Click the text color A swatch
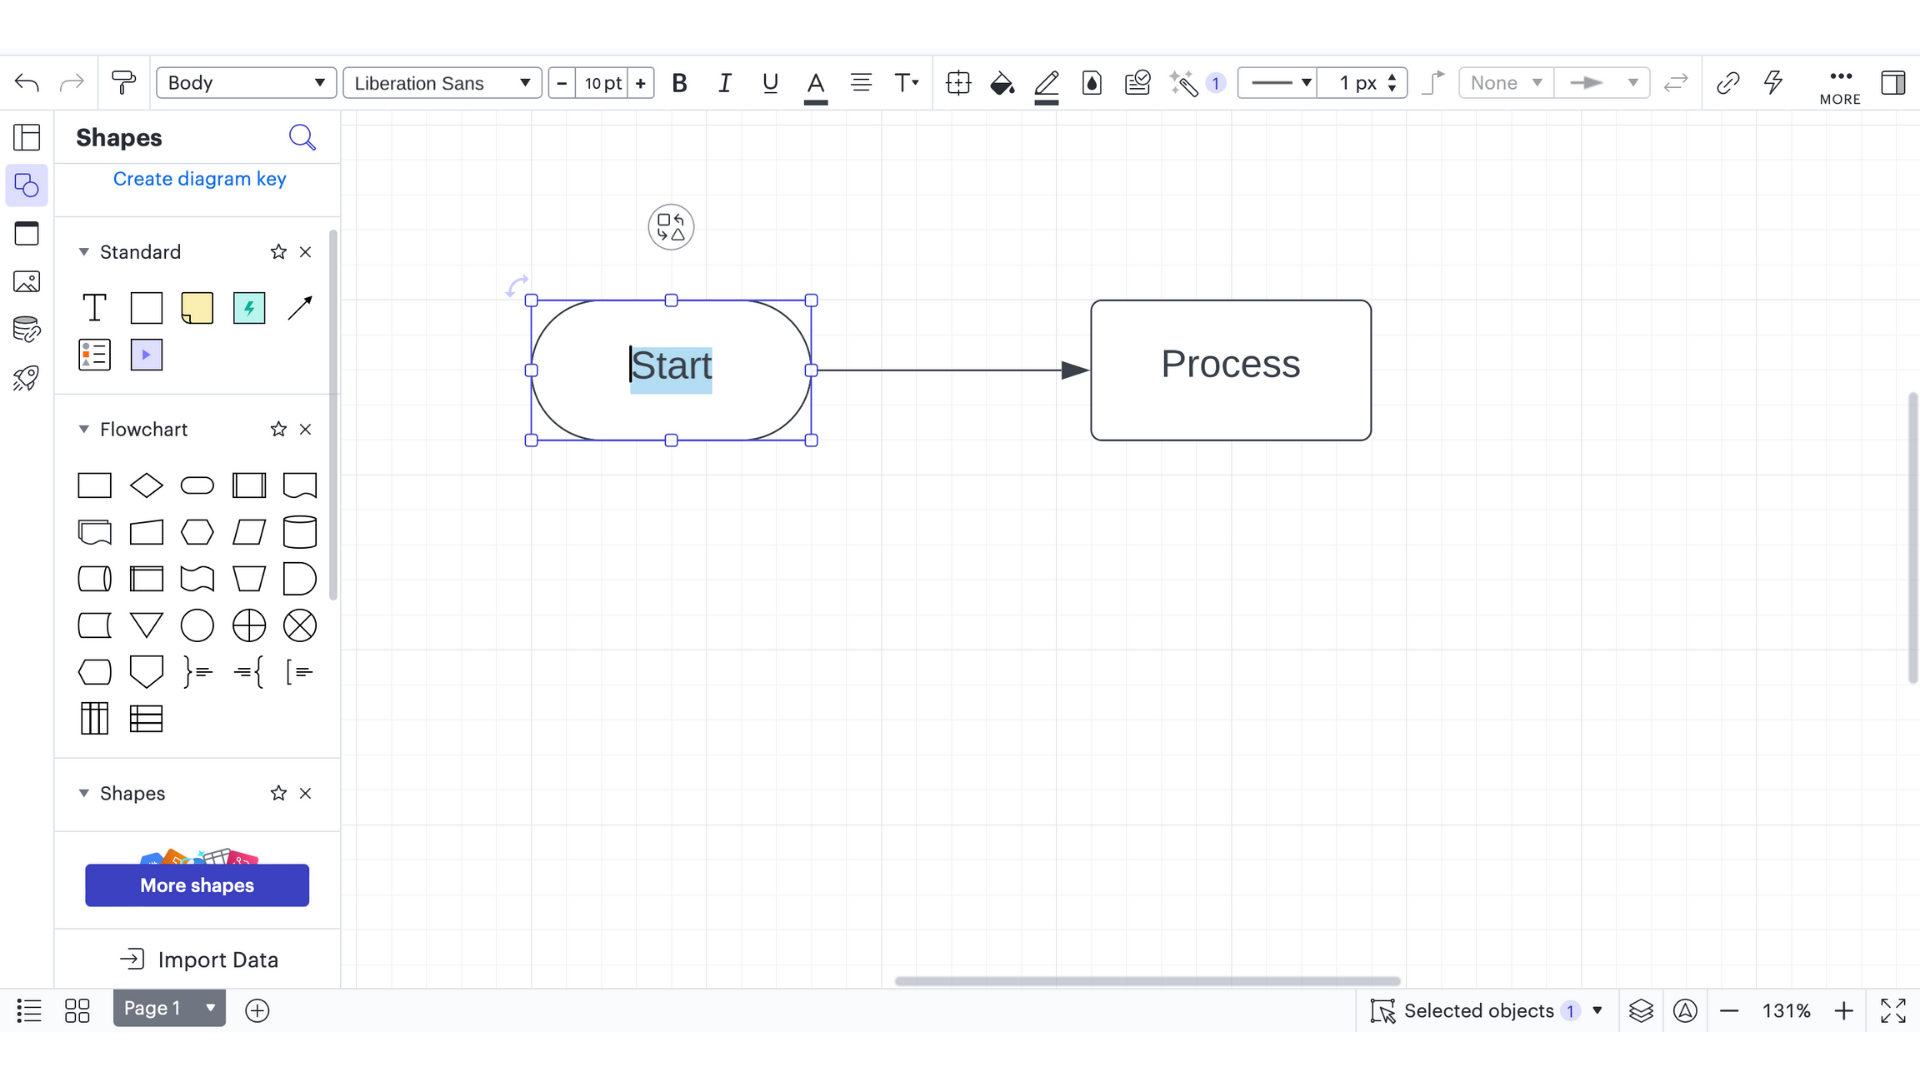The width and height of the screenshot is (1920, 1080). (815, 83)
